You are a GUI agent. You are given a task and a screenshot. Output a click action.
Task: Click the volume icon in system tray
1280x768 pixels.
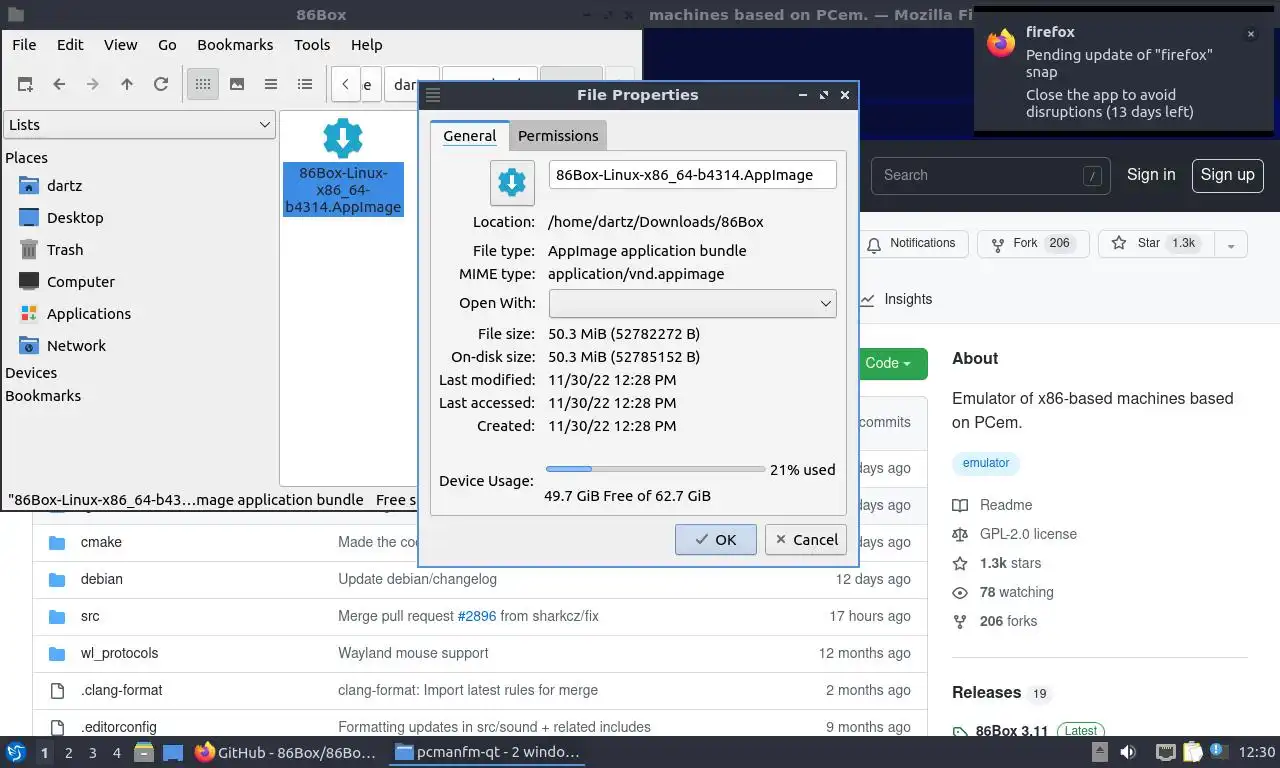[1128, 752]
